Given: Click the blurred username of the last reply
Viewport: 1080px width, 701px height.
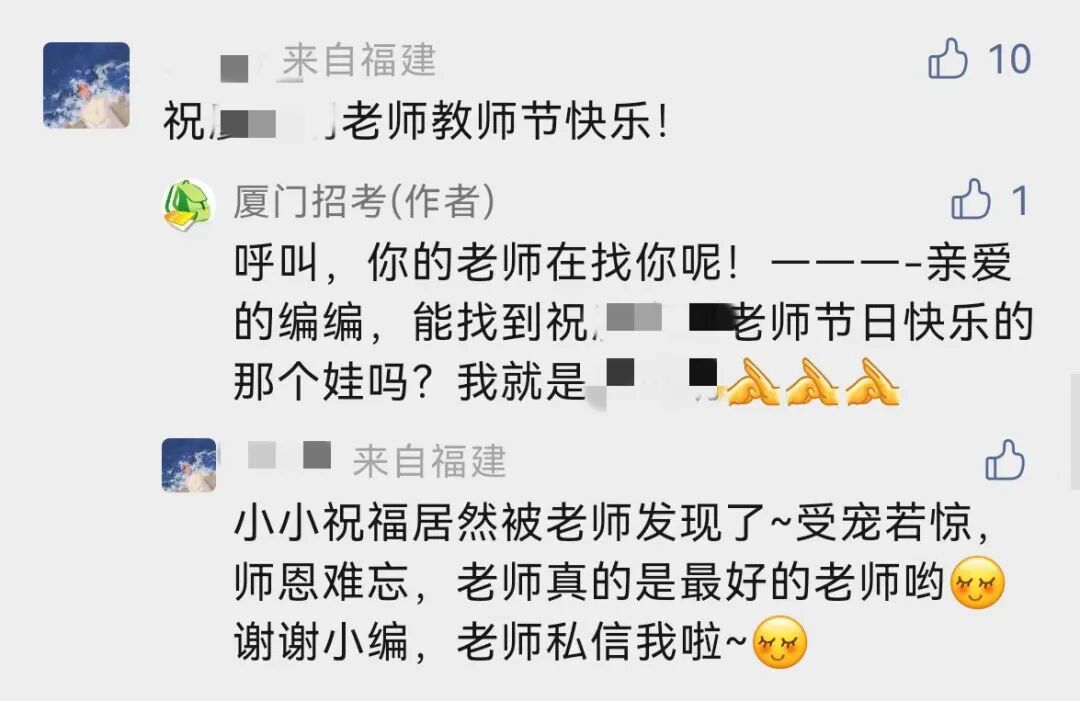Looking at the screenshot, I should 289,456.
